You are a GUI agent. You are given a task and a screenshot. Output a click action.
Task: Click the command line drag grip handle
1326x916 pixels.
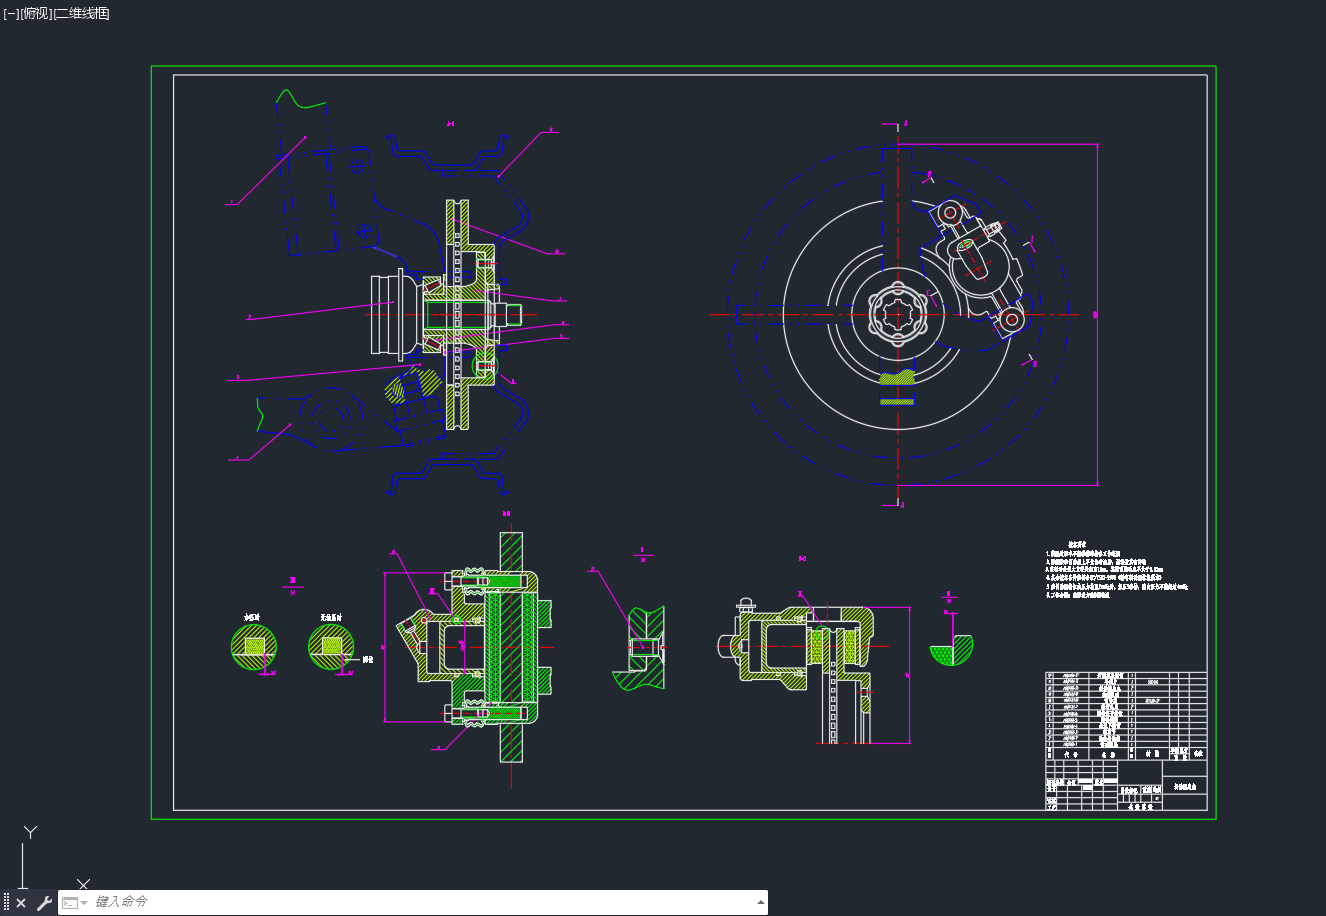tap(6, 903)
